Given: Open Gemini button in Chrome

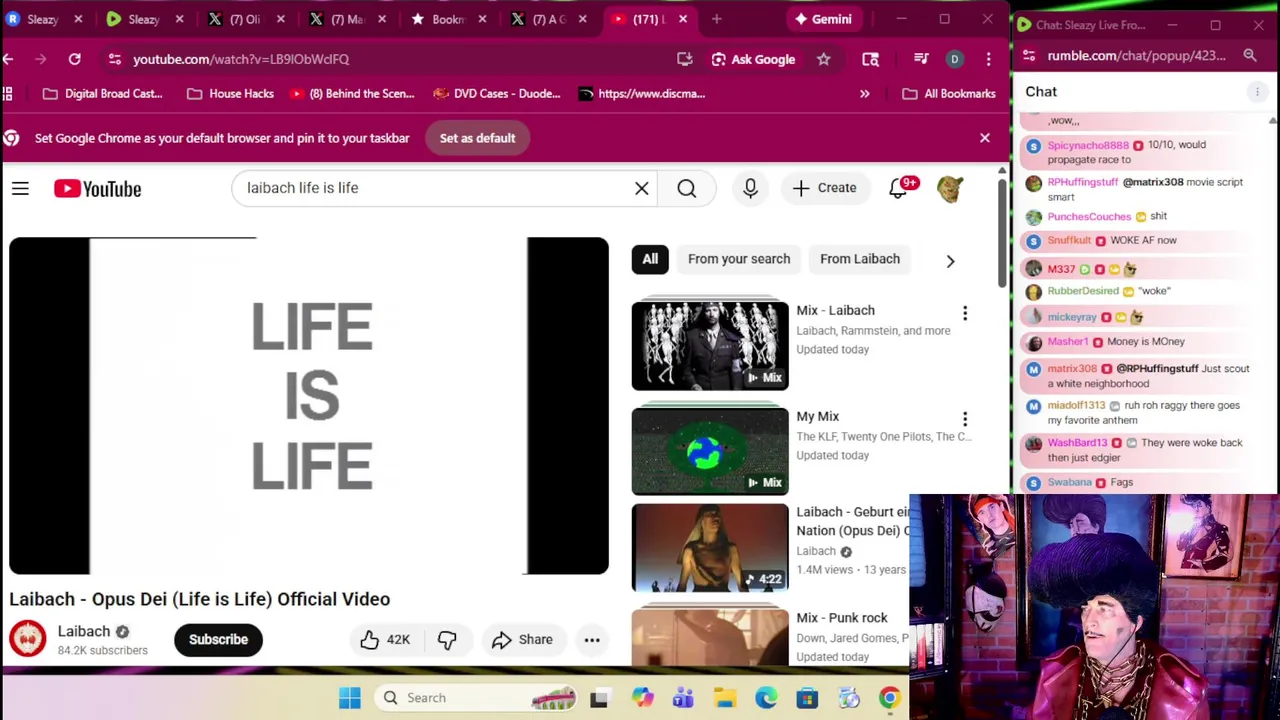Looking at the screenshot, I should point(823,19).
